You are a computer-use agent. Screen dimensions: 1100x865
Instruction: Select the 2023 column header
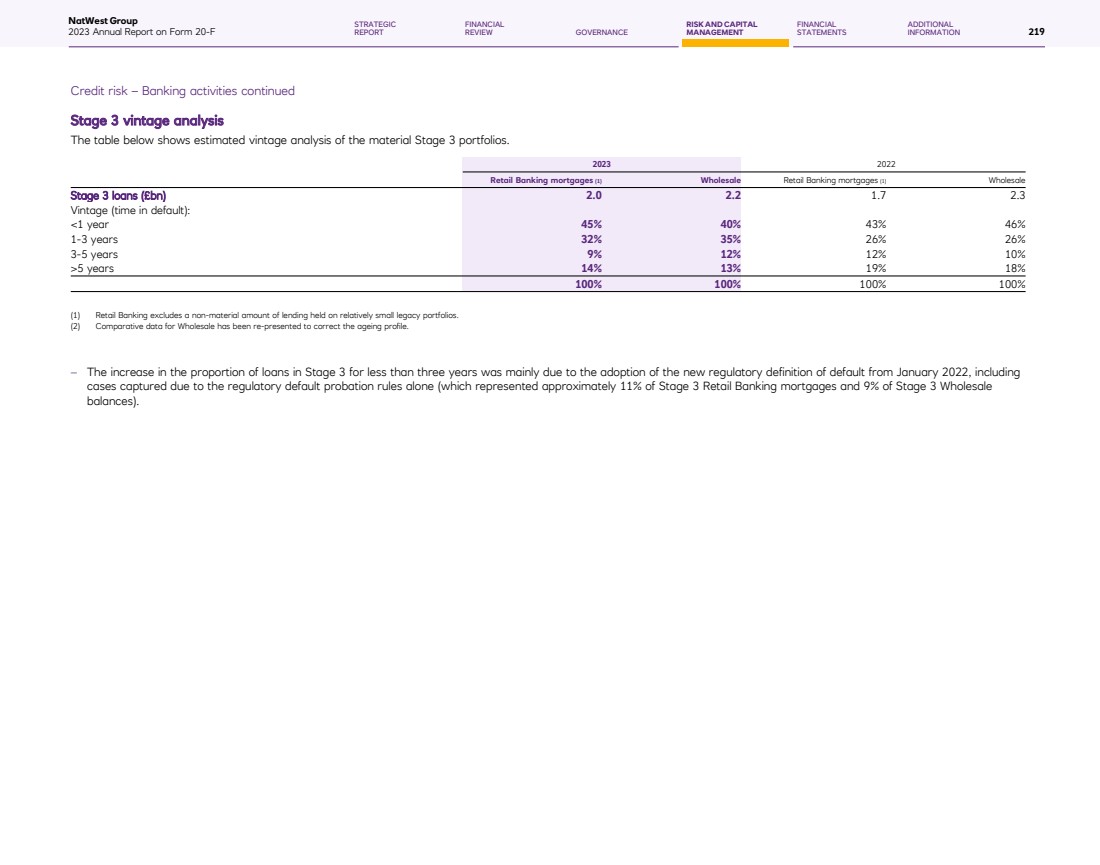600,163
